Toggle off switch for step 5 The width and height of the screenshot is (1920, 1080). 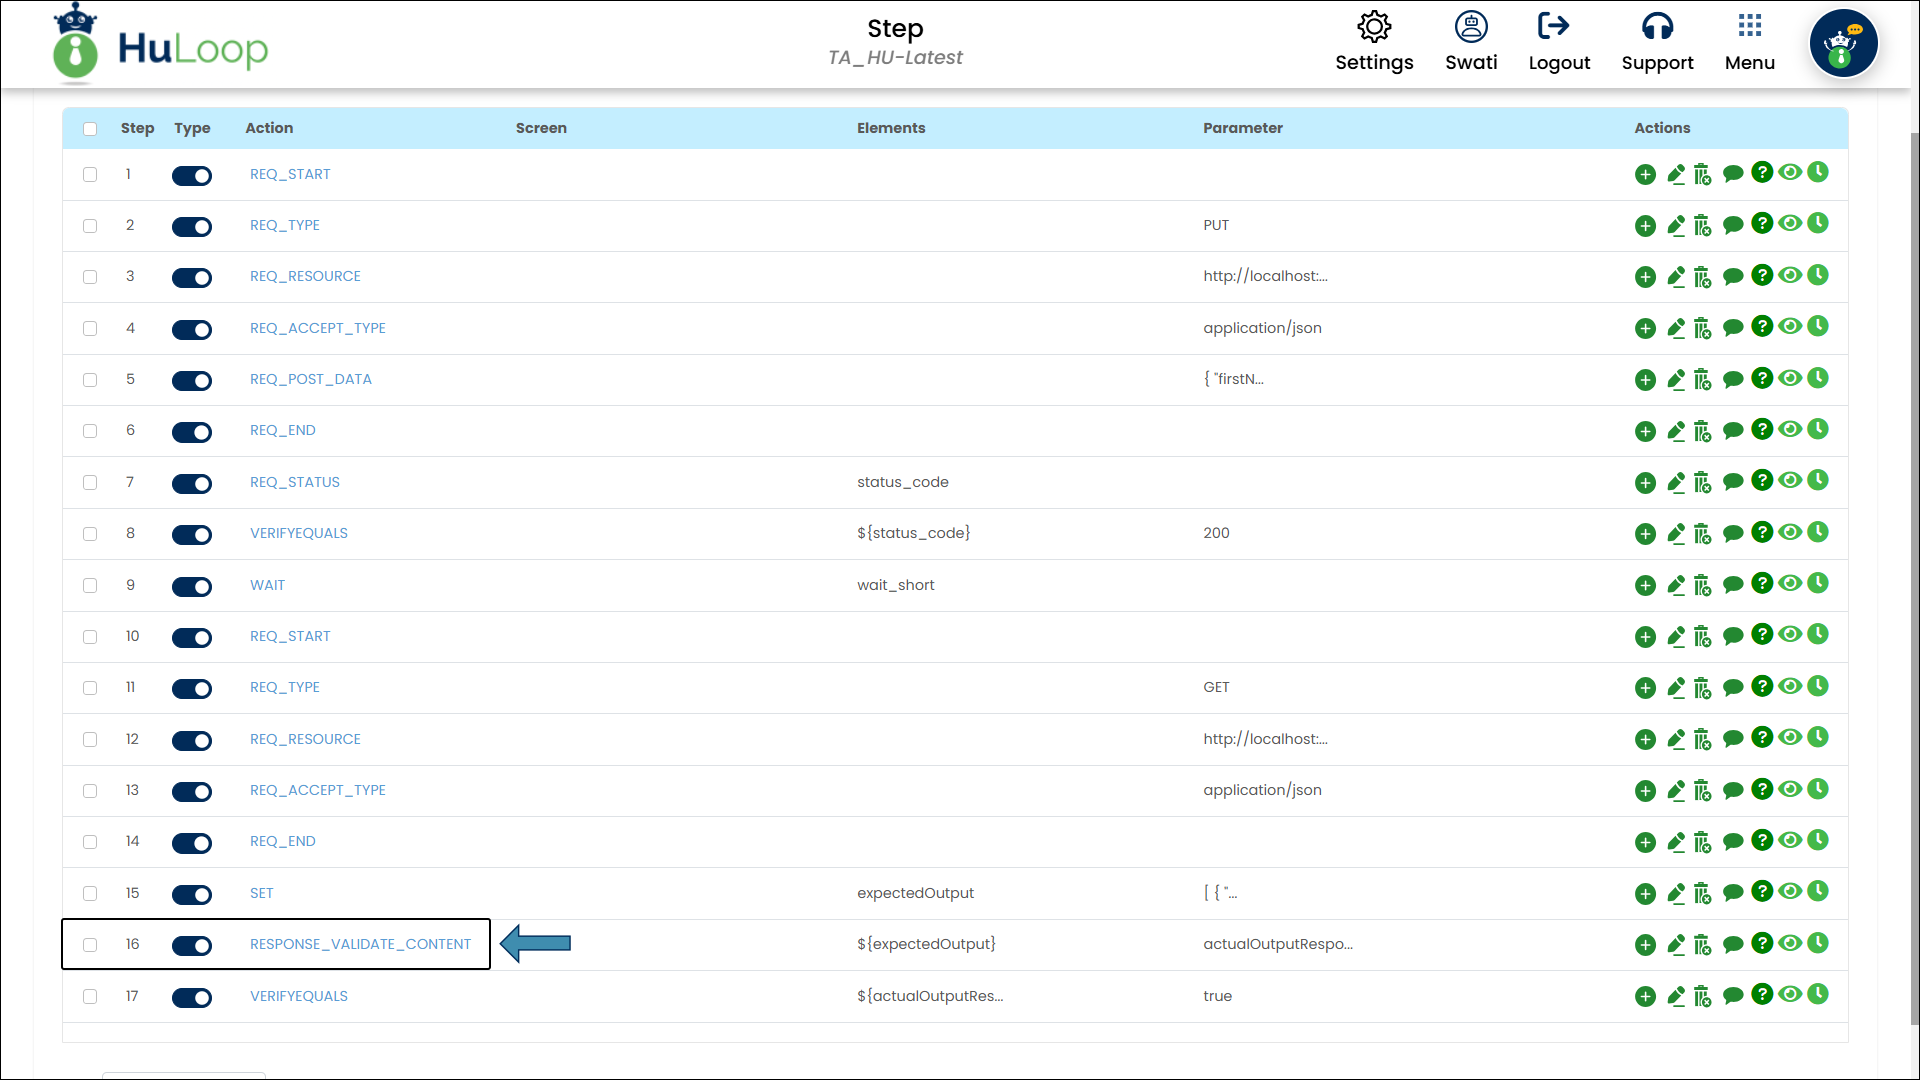point(192,381)
